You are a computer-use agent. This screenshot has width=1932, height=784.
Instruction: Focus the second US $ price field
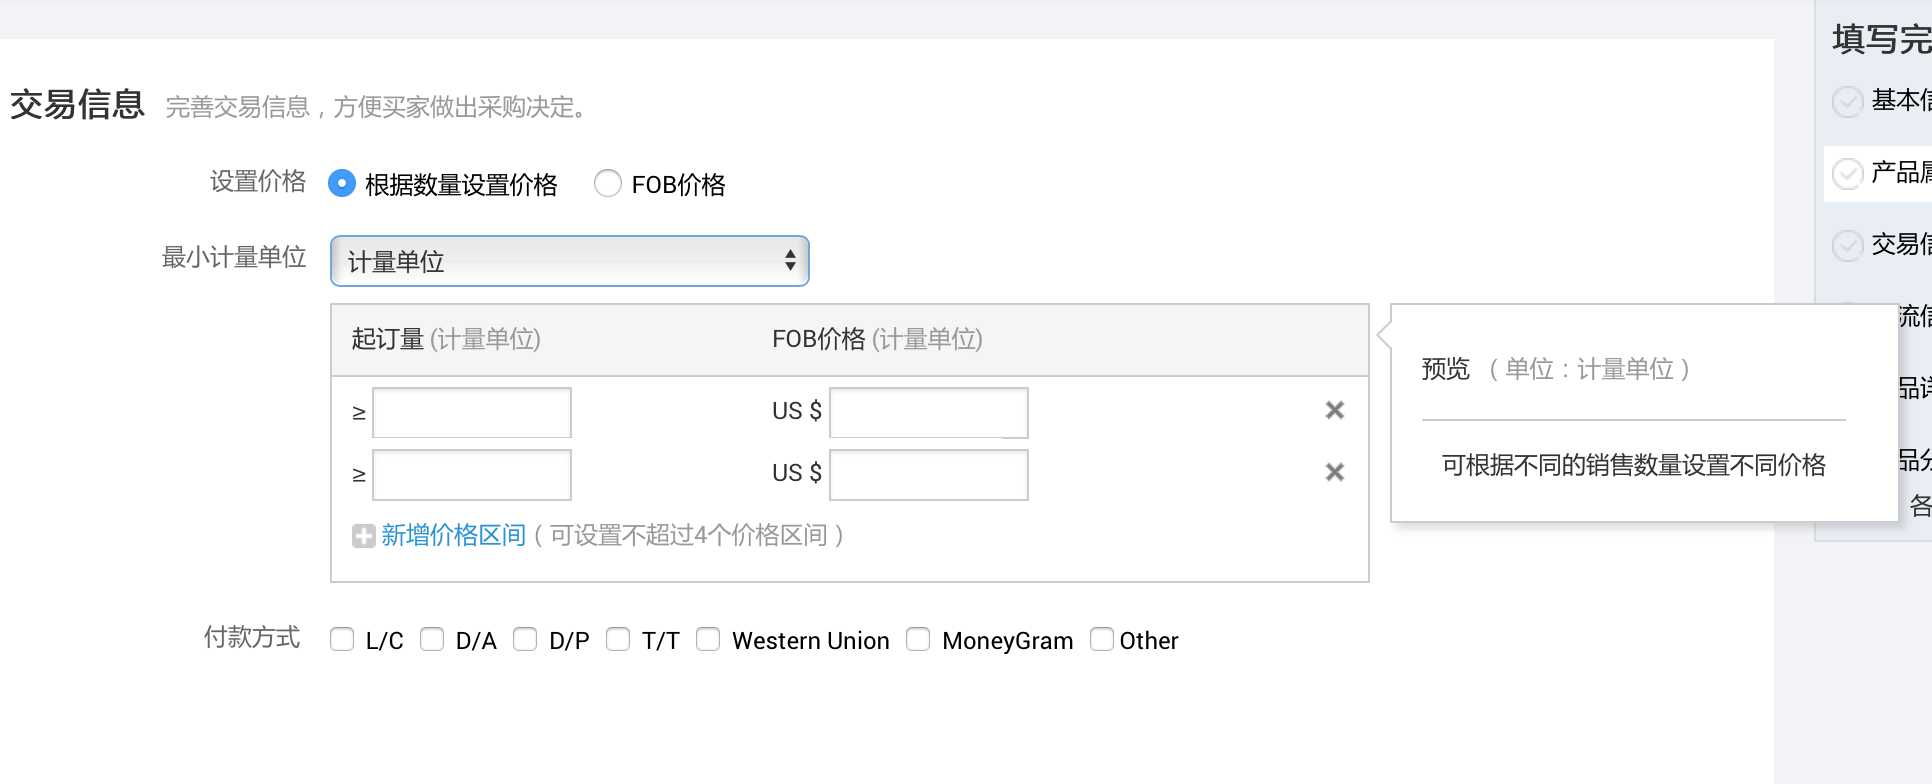tap(929, 474)
